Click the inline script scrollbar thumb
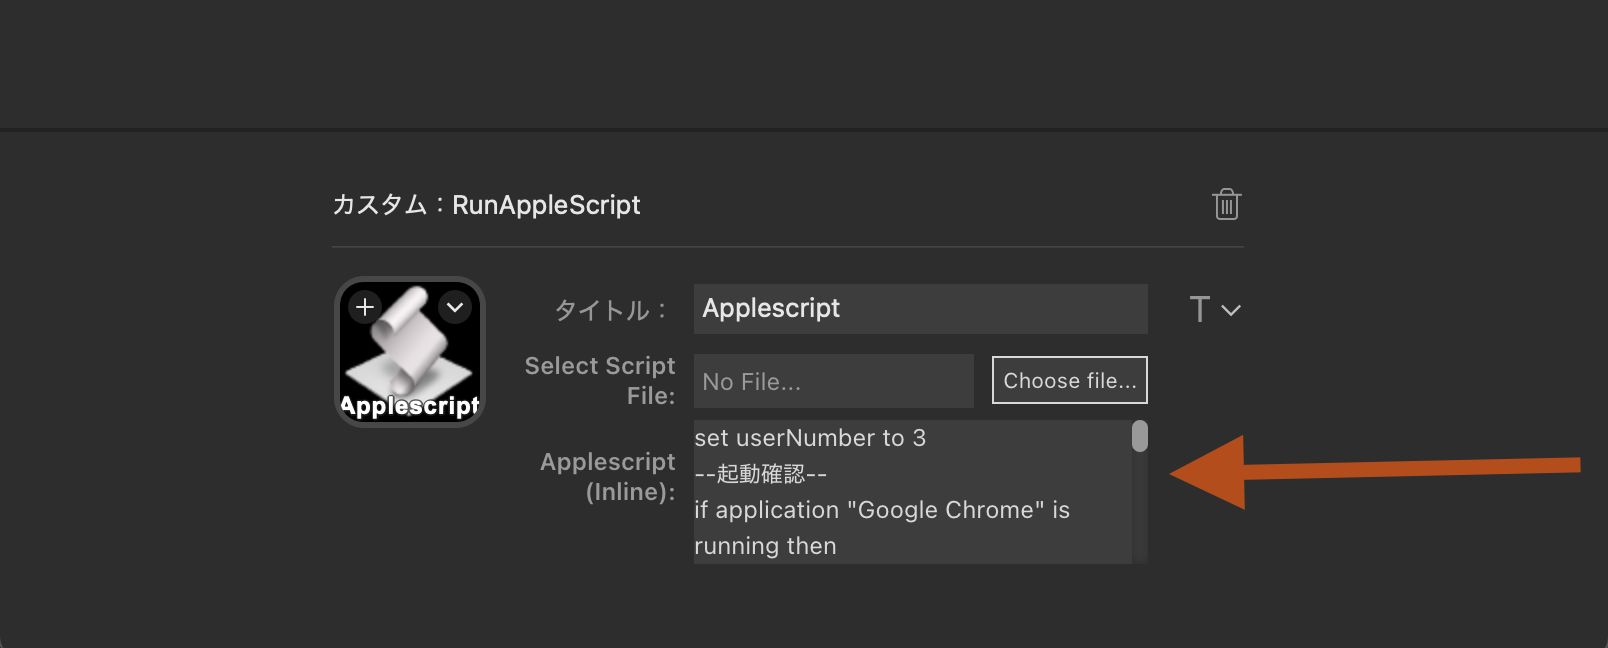This screenshot has height=648, width=1608. click(1140, 437)
